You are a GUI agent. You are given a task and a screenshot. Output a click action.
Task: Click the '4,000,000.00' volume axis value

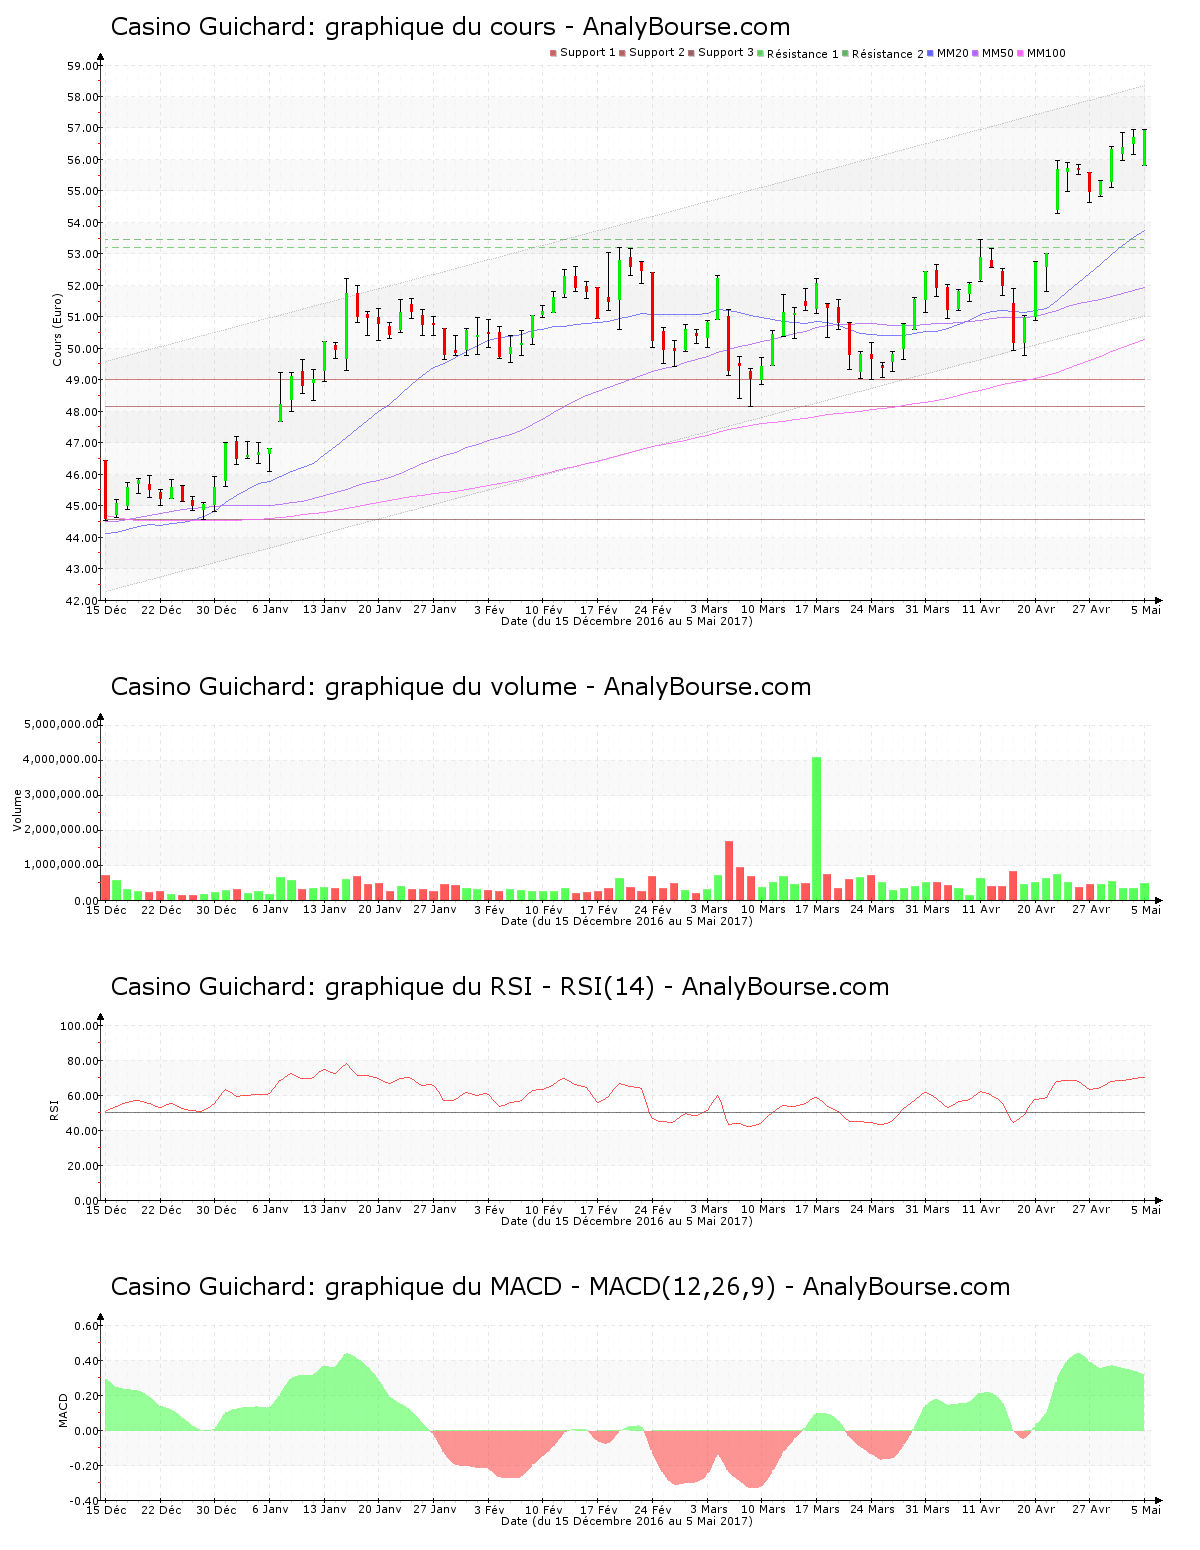click(x=62, y=760)
